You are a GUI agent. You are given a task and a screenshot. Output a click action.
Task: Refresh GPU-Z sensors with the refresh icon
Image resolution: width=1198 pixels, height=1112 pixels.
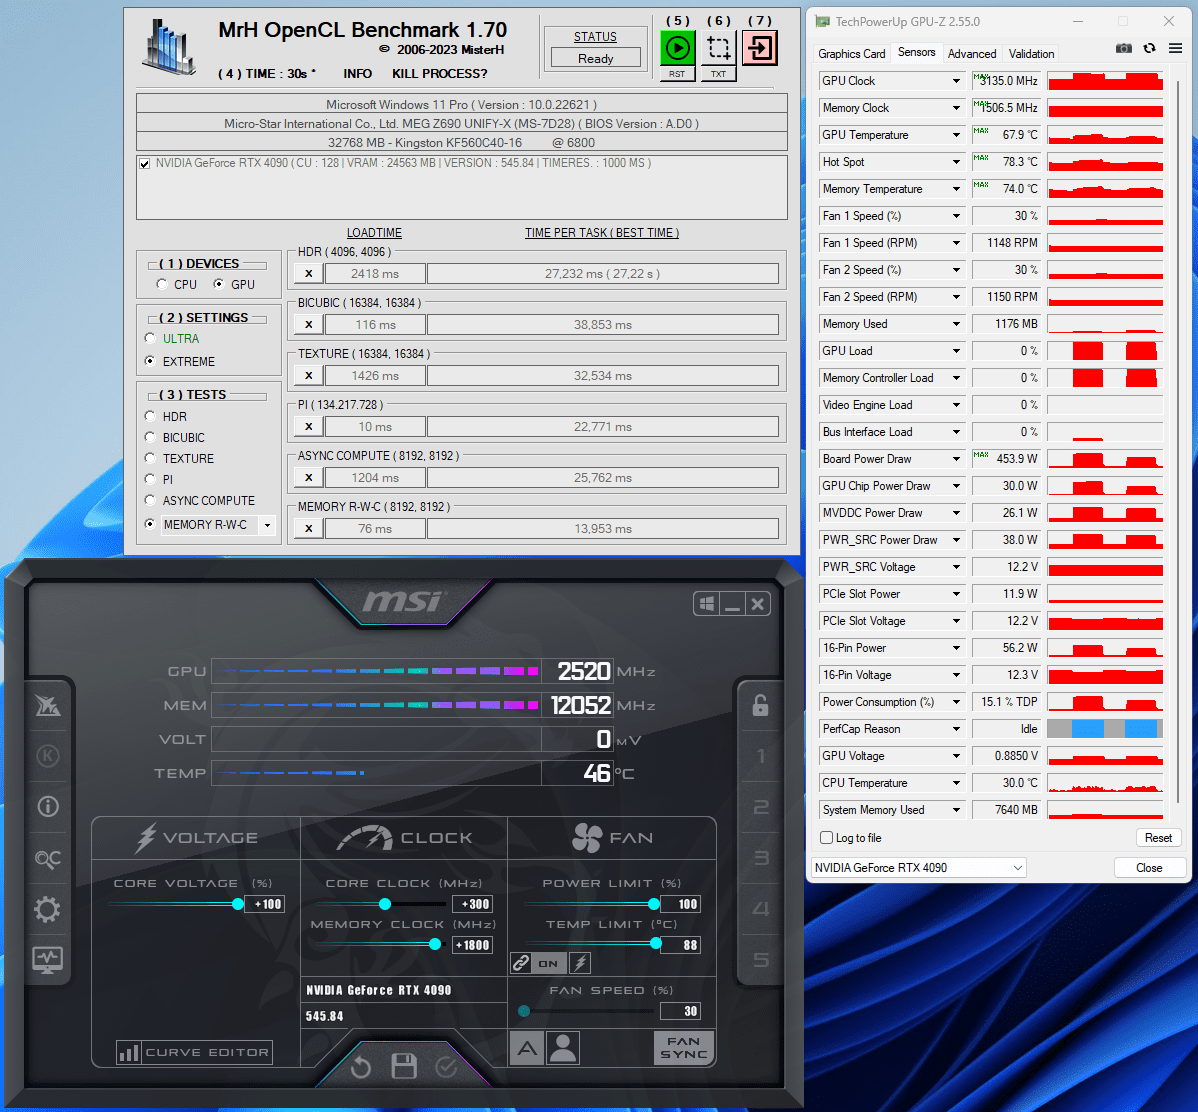pos(1149,48)
